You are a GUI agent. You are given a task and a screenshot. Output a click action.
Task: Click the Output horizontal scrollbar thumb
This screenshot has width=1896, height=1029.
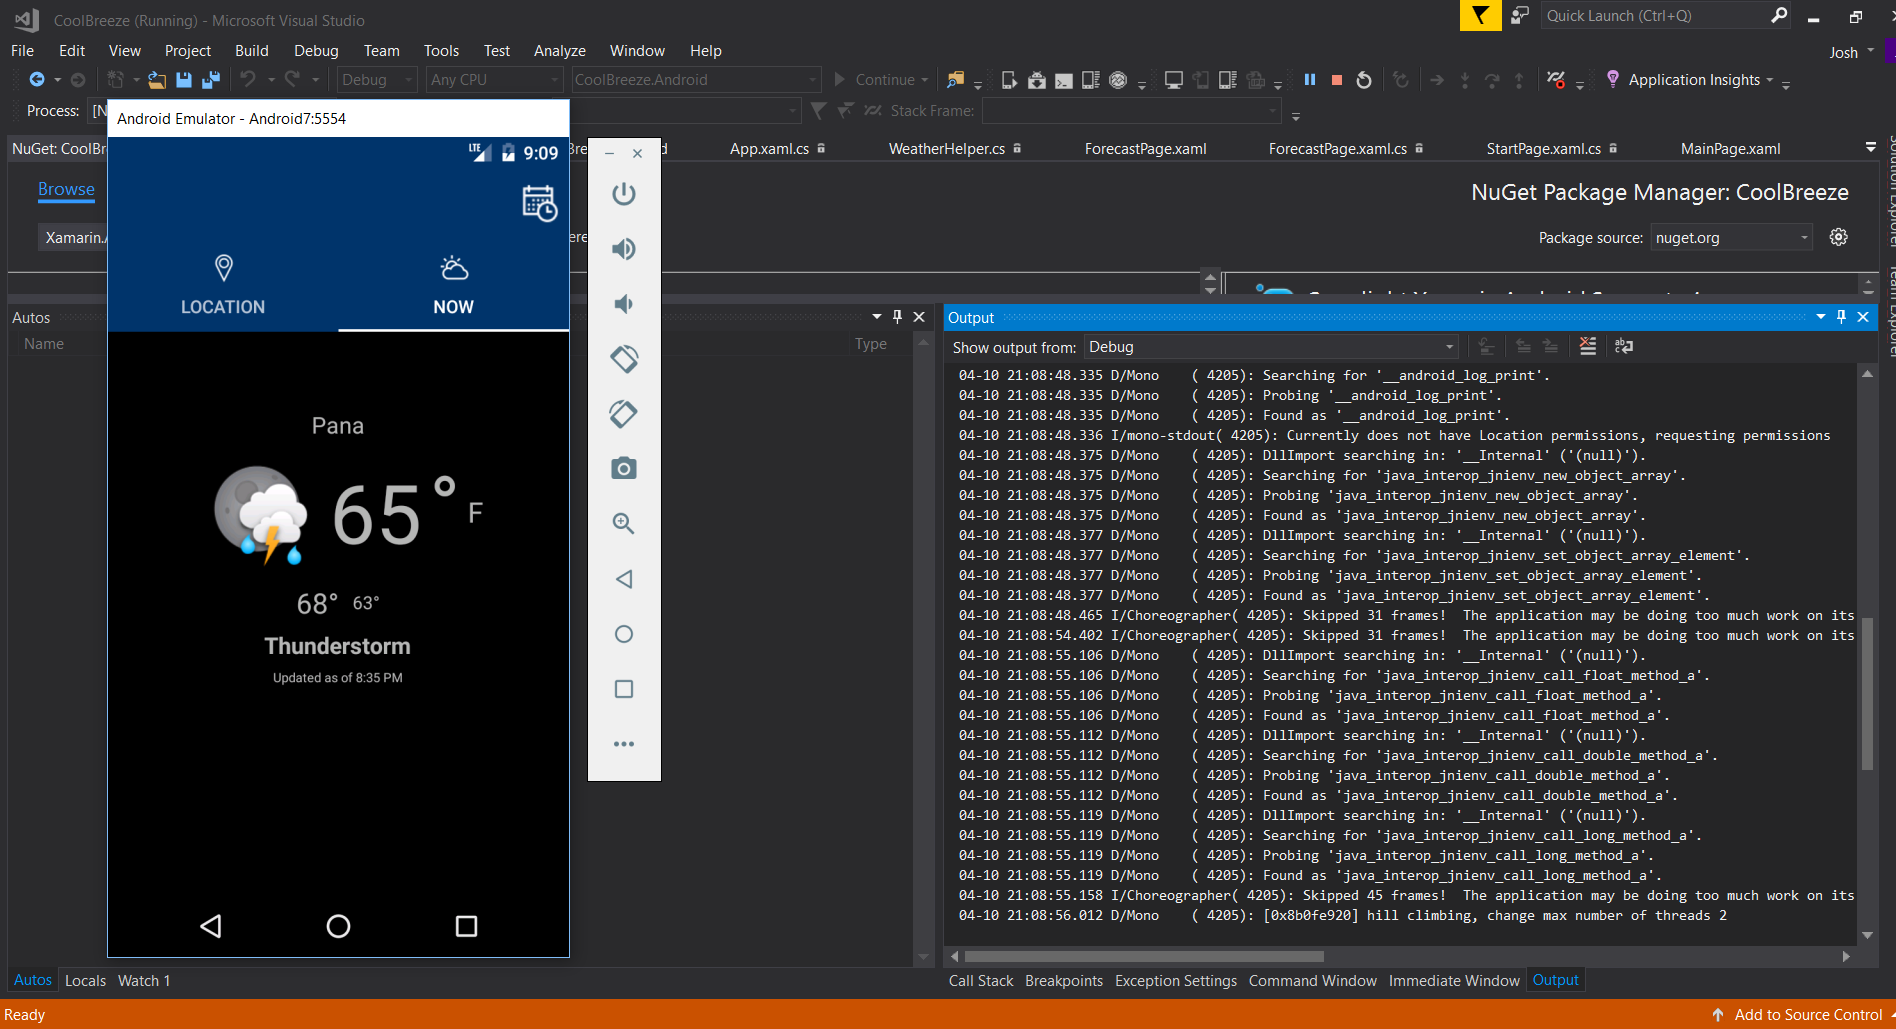[1143, 956]
